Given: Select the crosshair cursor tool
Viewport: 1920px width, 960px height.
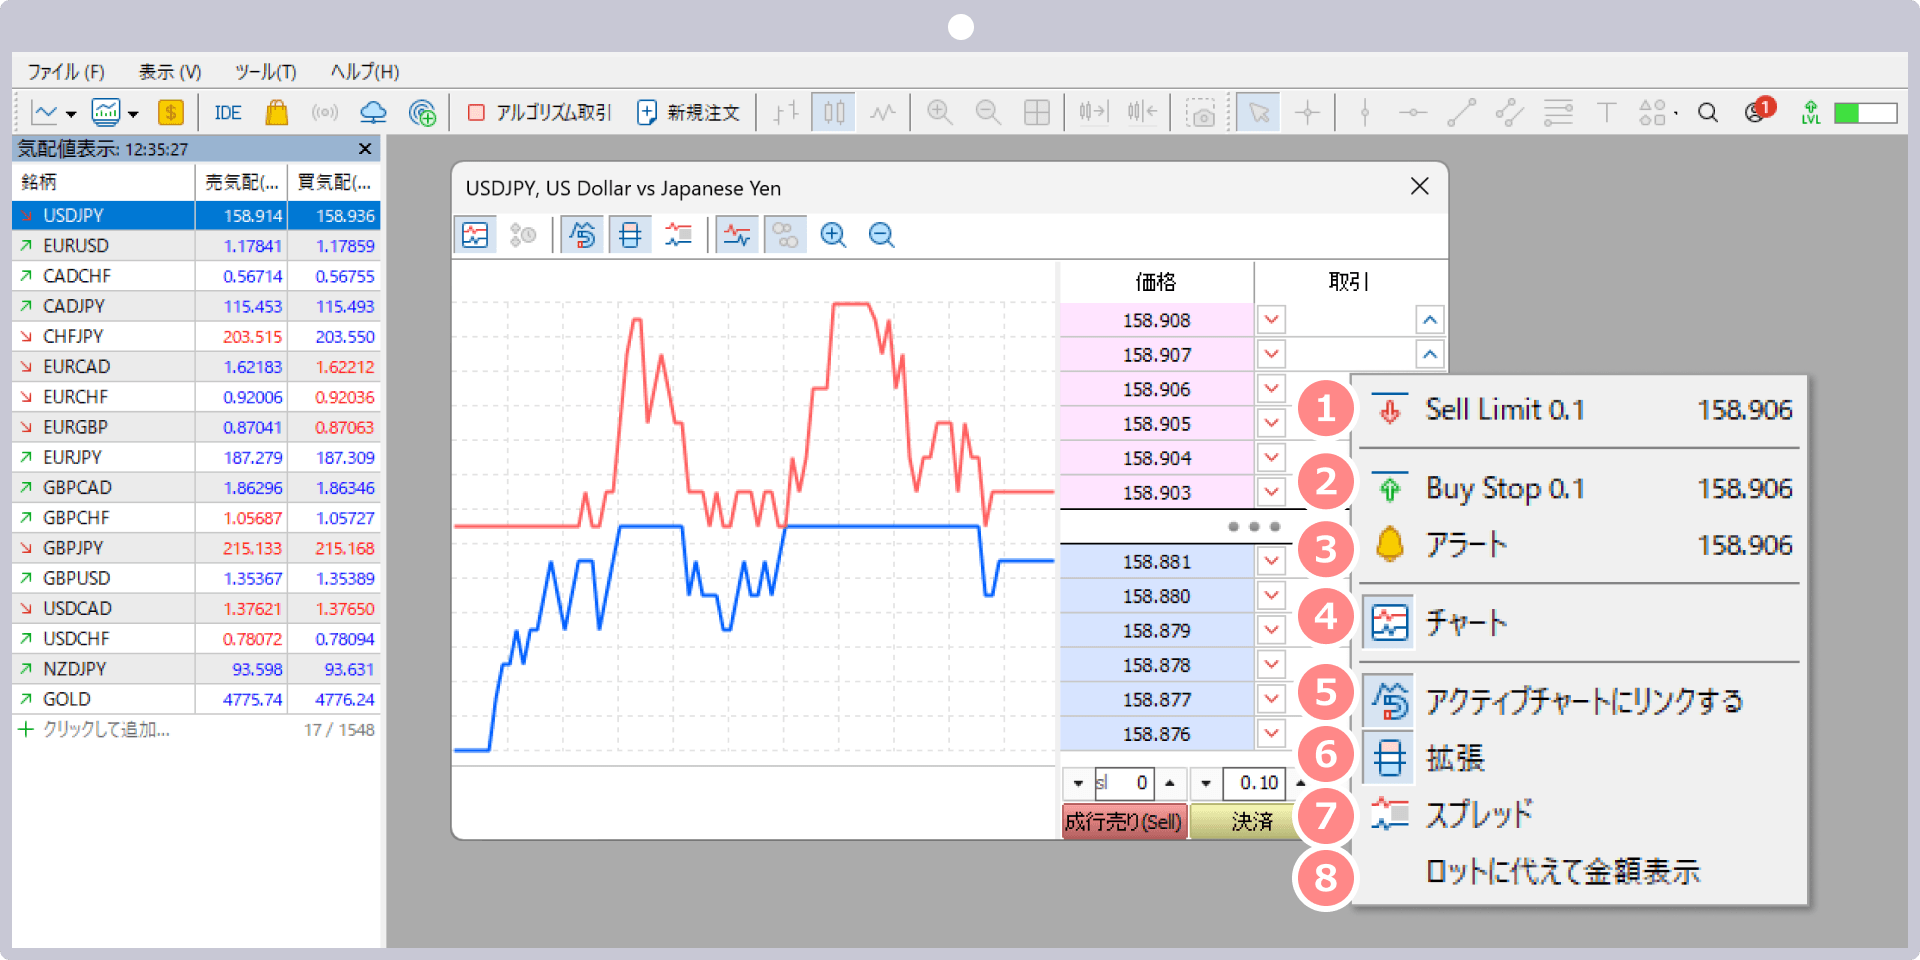Looking at the screenshot, I should point(1307,113).
